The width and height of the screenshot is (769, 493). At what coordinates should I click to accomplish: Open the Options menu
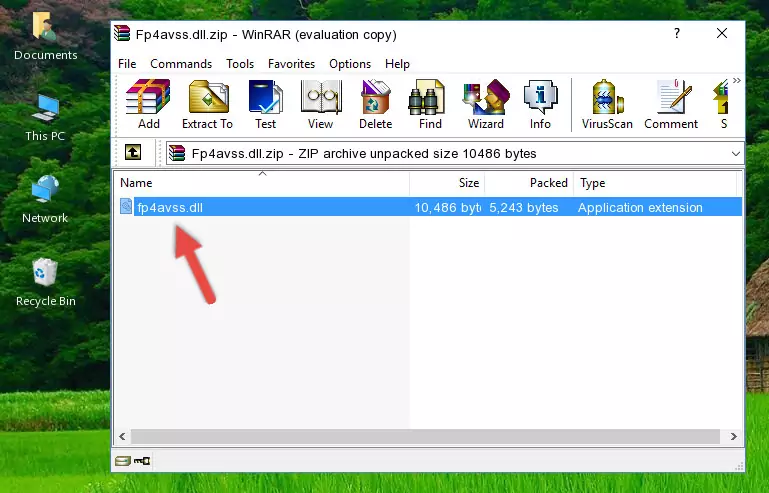pyautogui.click(x=350, y=64)
